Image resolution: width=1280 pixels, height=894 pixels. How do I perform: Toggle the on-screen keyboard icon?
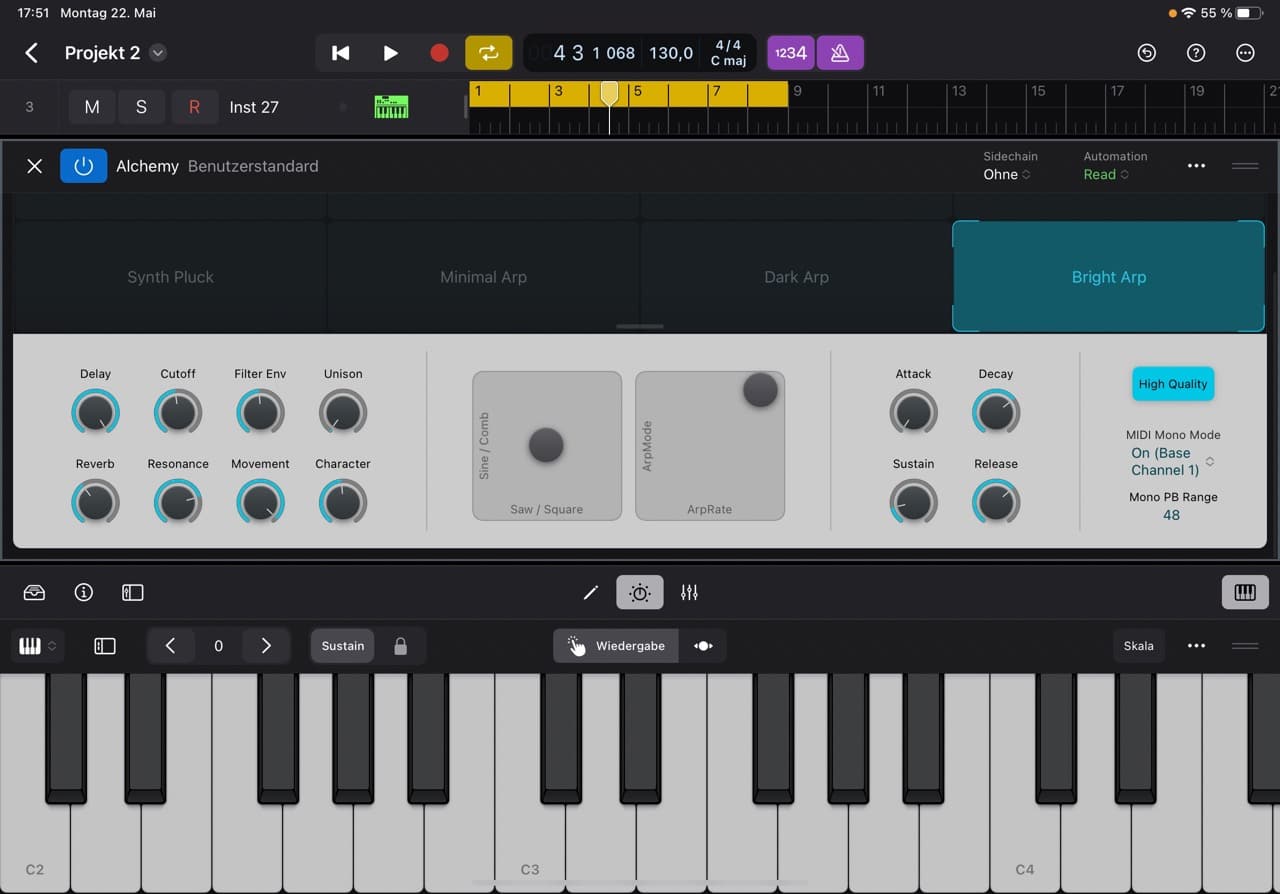(1245, 593)
